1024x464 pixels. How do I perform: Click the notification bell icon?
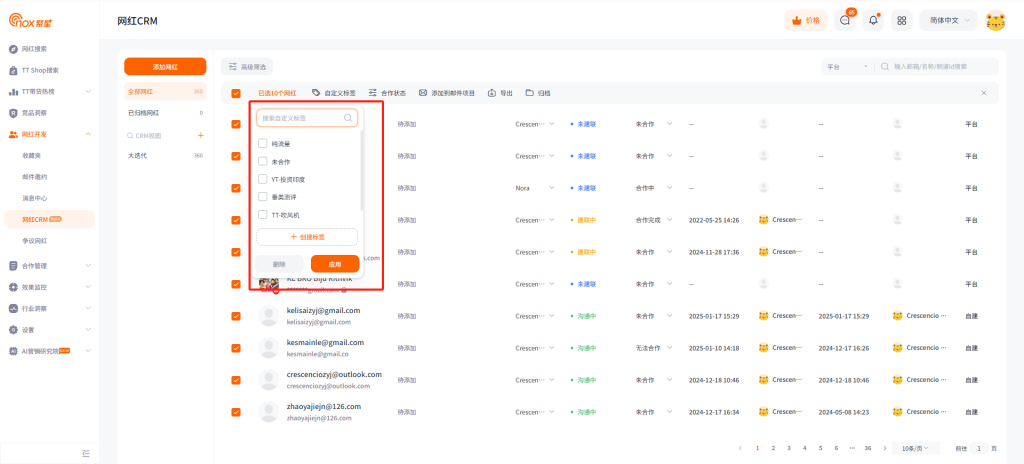pyautogui.click(x=874, y=20)
